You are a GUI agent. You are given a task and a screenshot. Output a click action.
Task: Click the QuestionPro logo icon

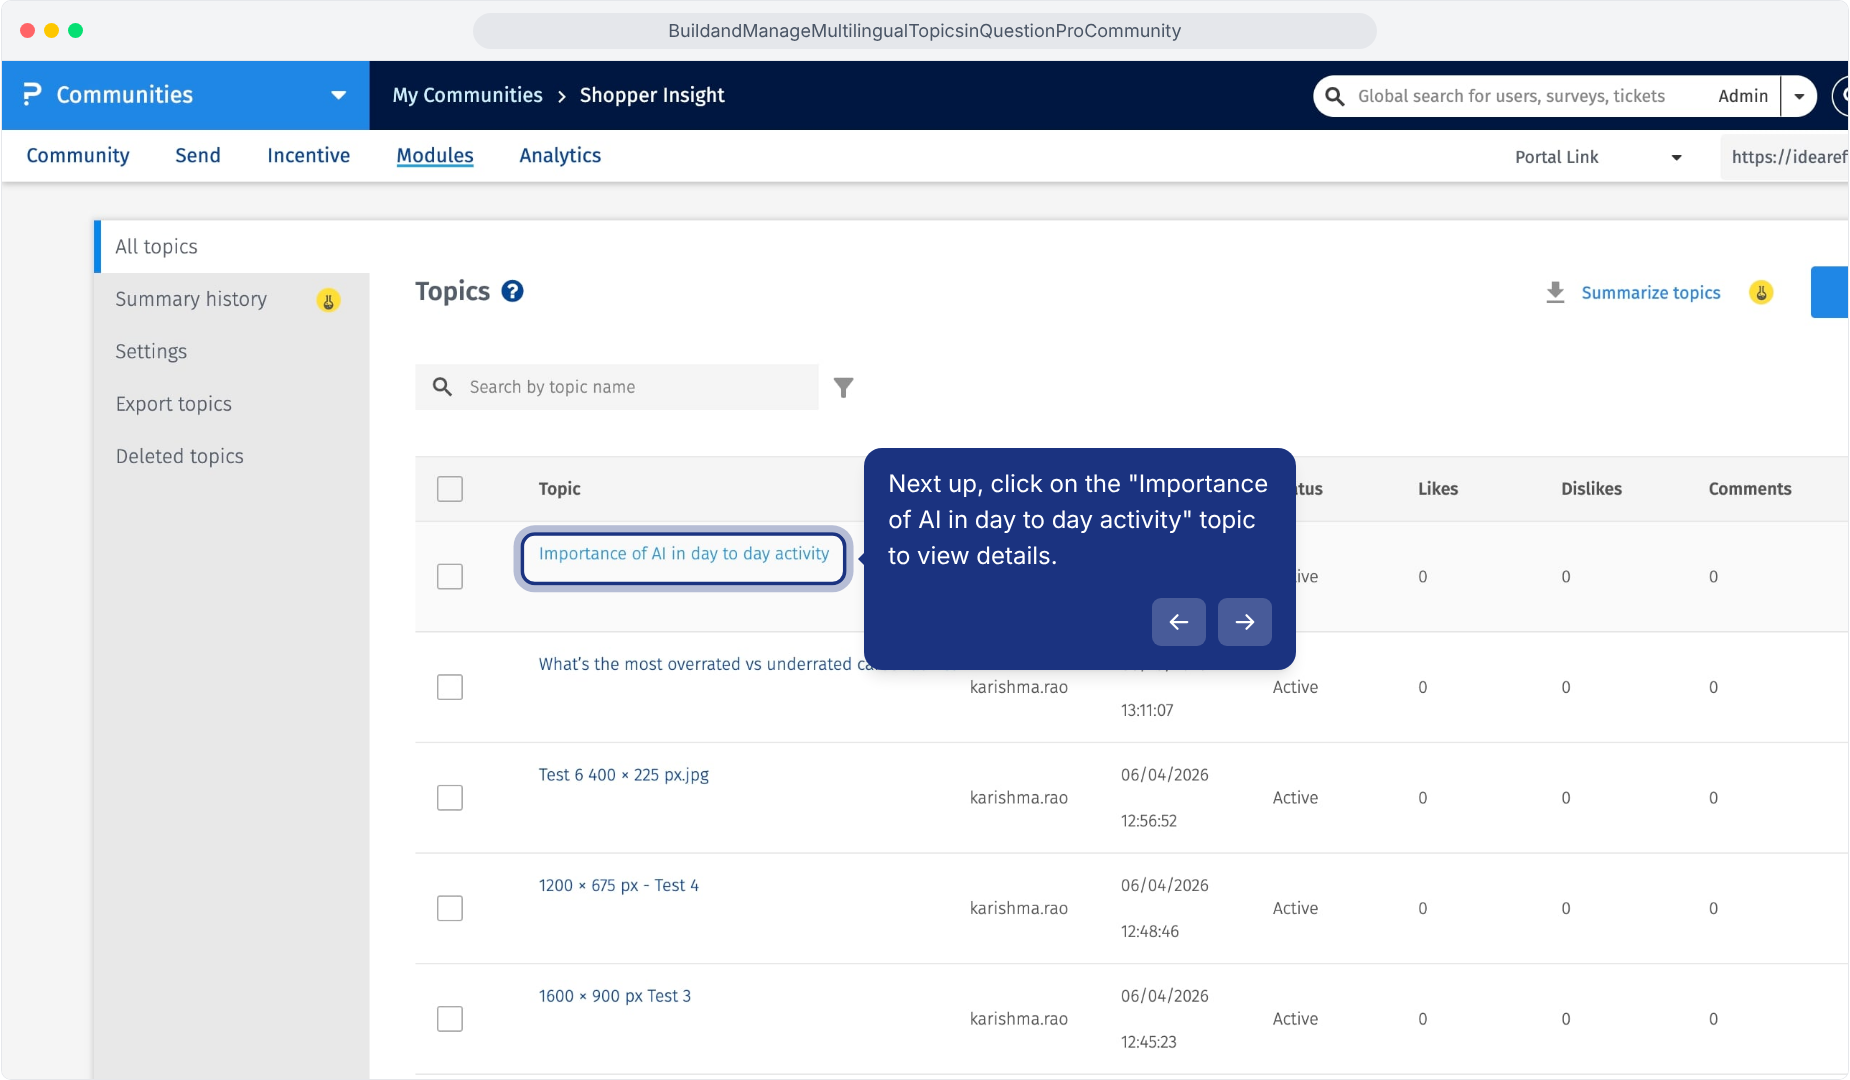coord(32,94)
